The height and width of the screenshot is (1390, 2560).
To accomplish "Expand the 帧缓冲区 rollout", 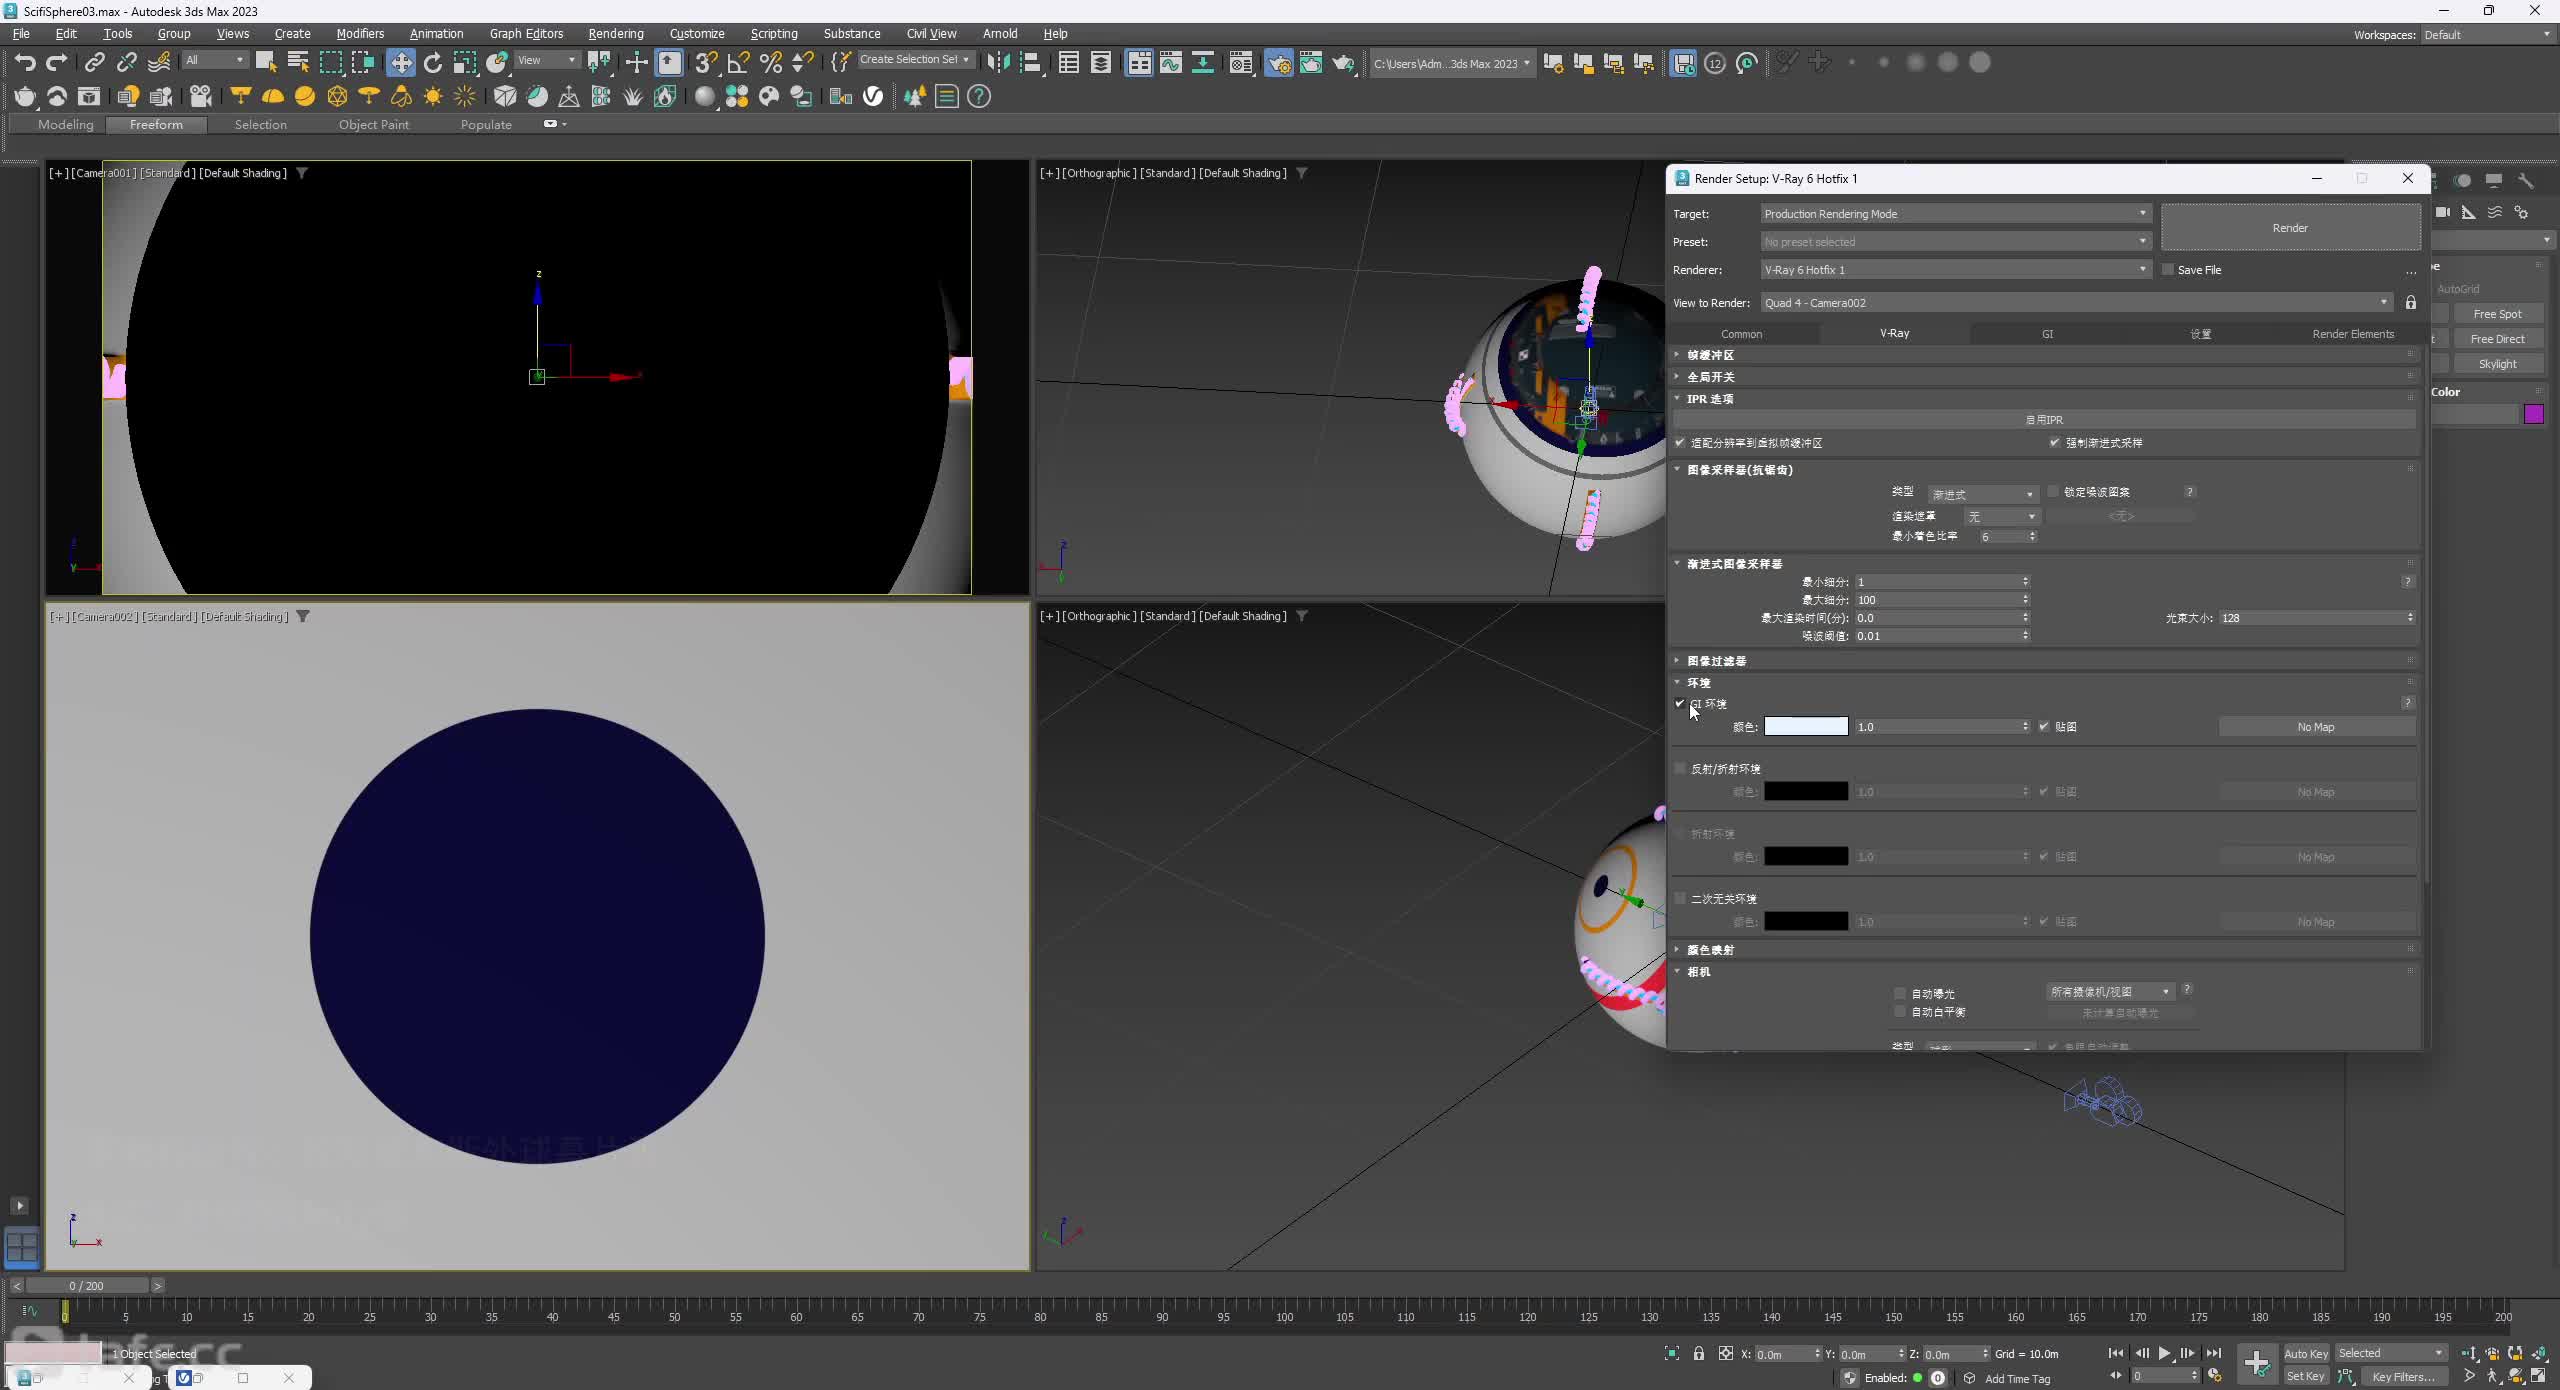I will (2046, 355).
